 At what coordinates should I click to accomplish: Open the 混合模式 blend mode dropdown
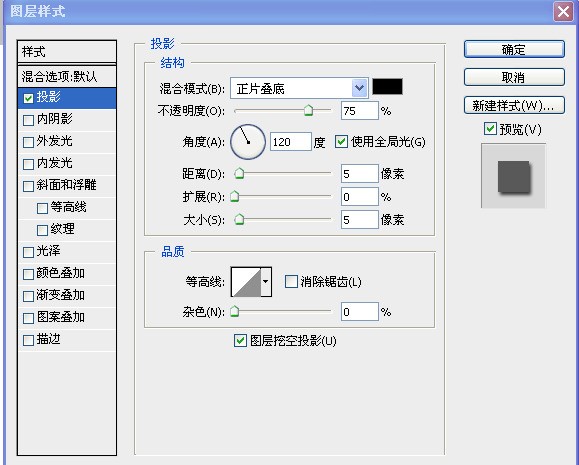tap(299, 88)
